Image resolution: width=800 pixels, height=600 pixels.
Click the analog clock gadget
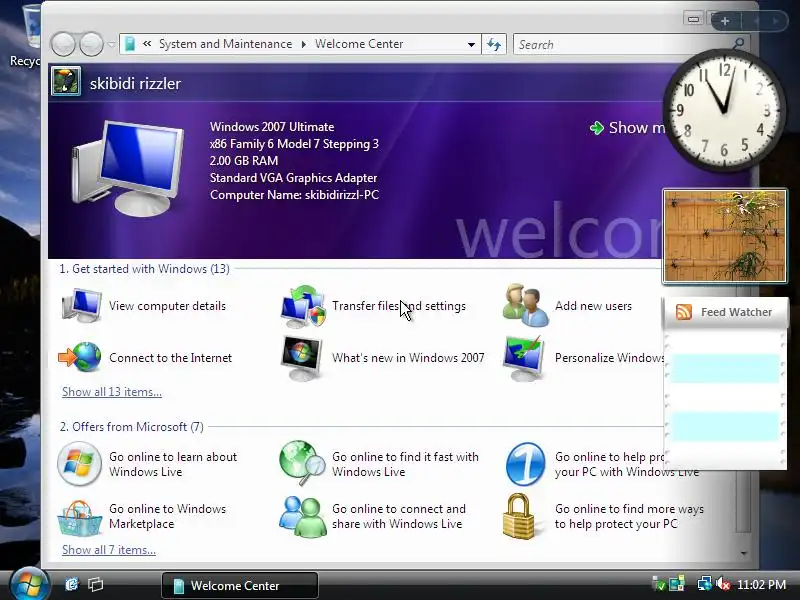coord(723,109)
